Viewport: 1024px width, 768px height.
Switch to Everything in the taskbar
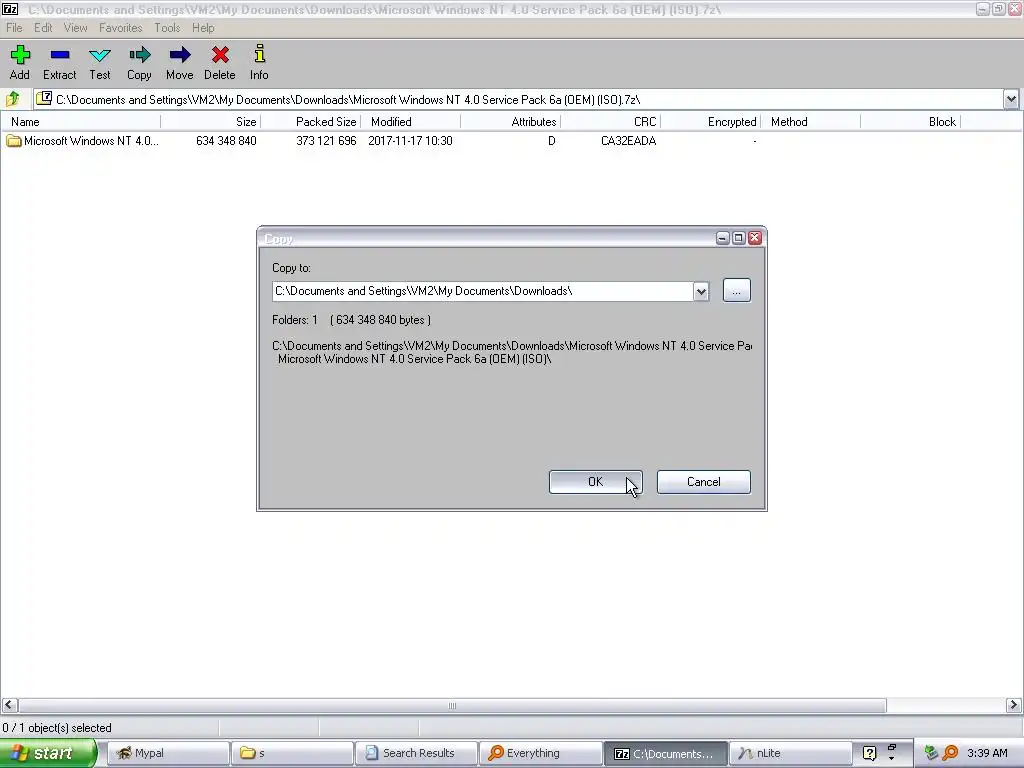[x=541, y=753]
